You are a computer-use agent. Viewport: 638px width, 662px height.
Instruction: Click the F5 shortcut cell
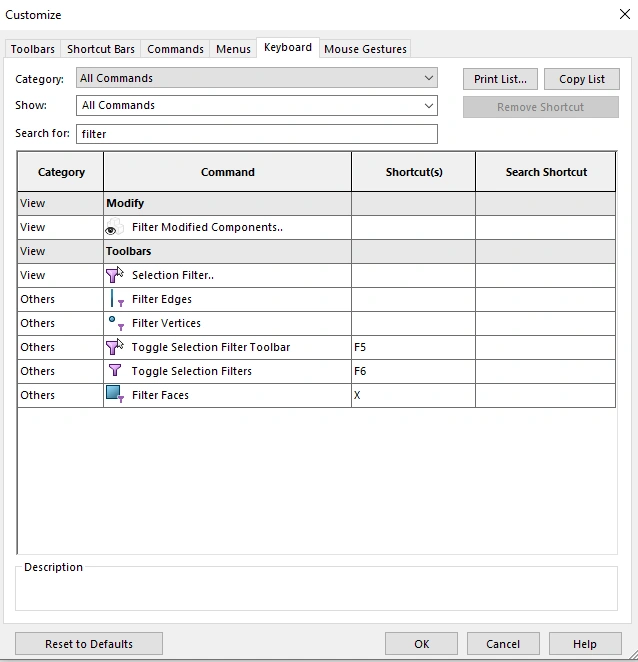pos(413,347)
